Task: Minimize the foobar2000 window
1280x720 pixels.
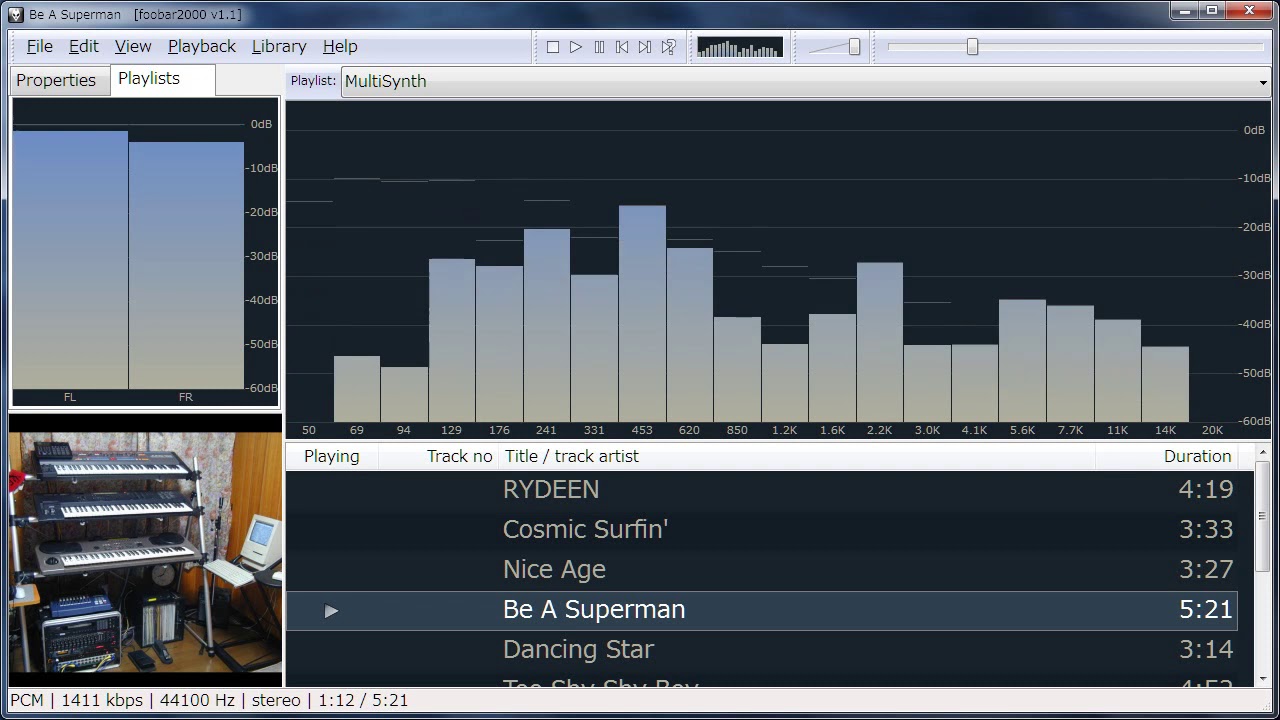Action: (x=1186, y=11)
